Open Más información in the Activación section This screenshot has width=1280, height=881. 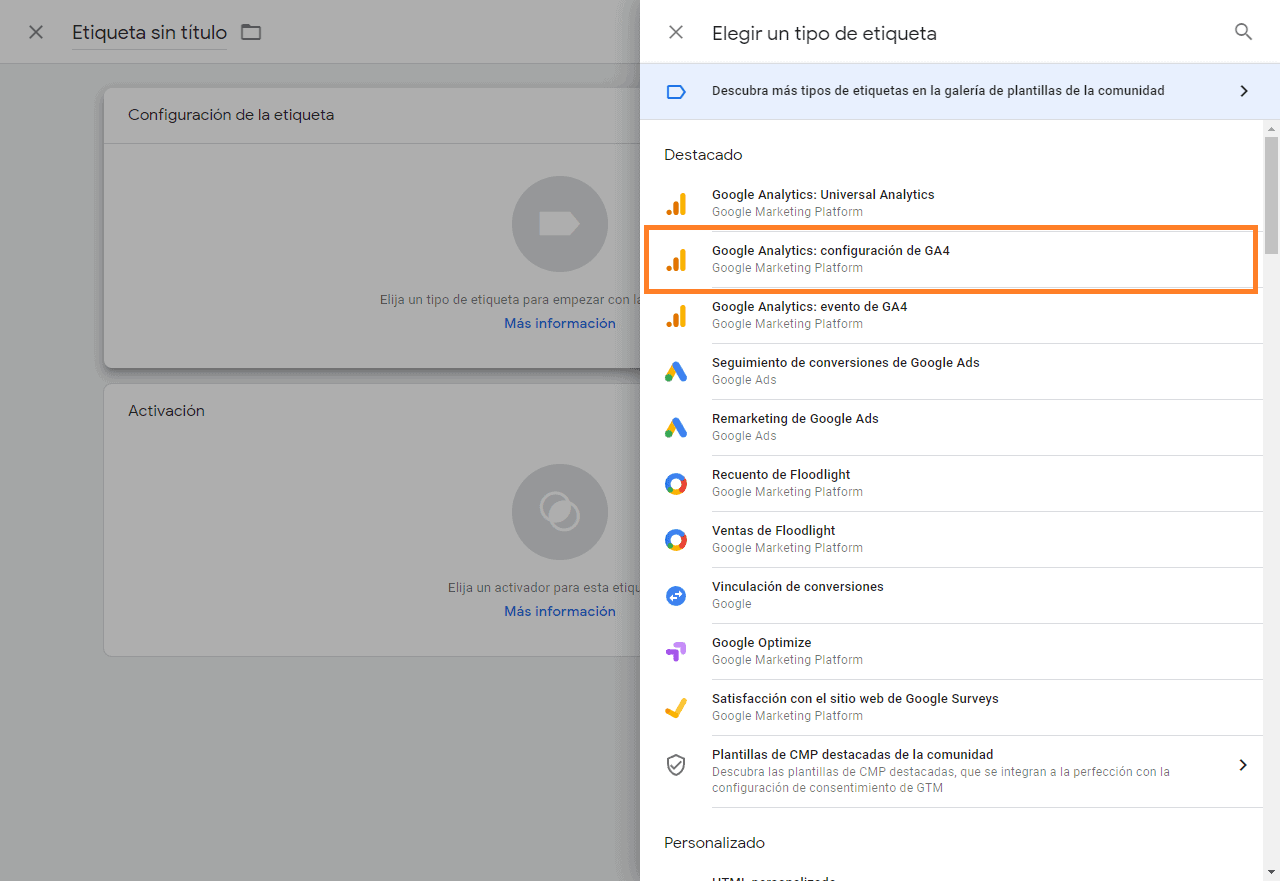pos(559,610)
